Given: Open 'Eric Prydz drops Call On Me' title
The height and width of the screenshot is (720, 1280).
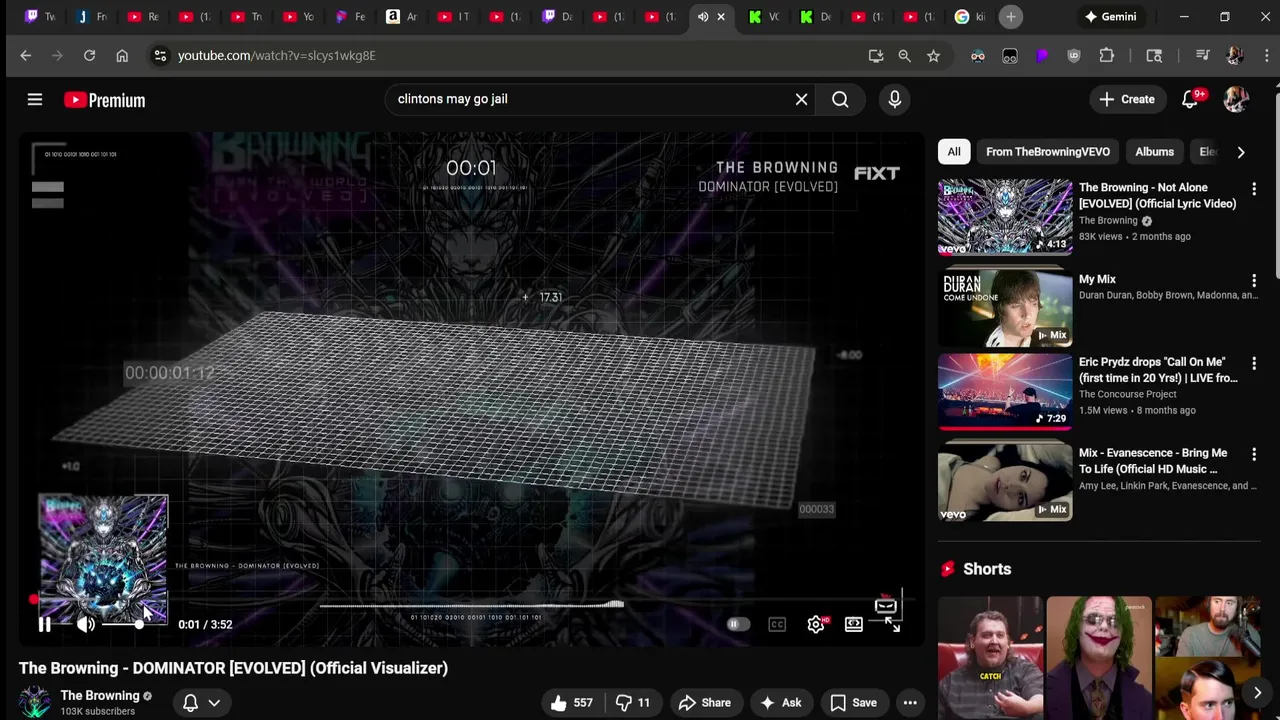Looking at the screenshot, I should coord(1158,370).
